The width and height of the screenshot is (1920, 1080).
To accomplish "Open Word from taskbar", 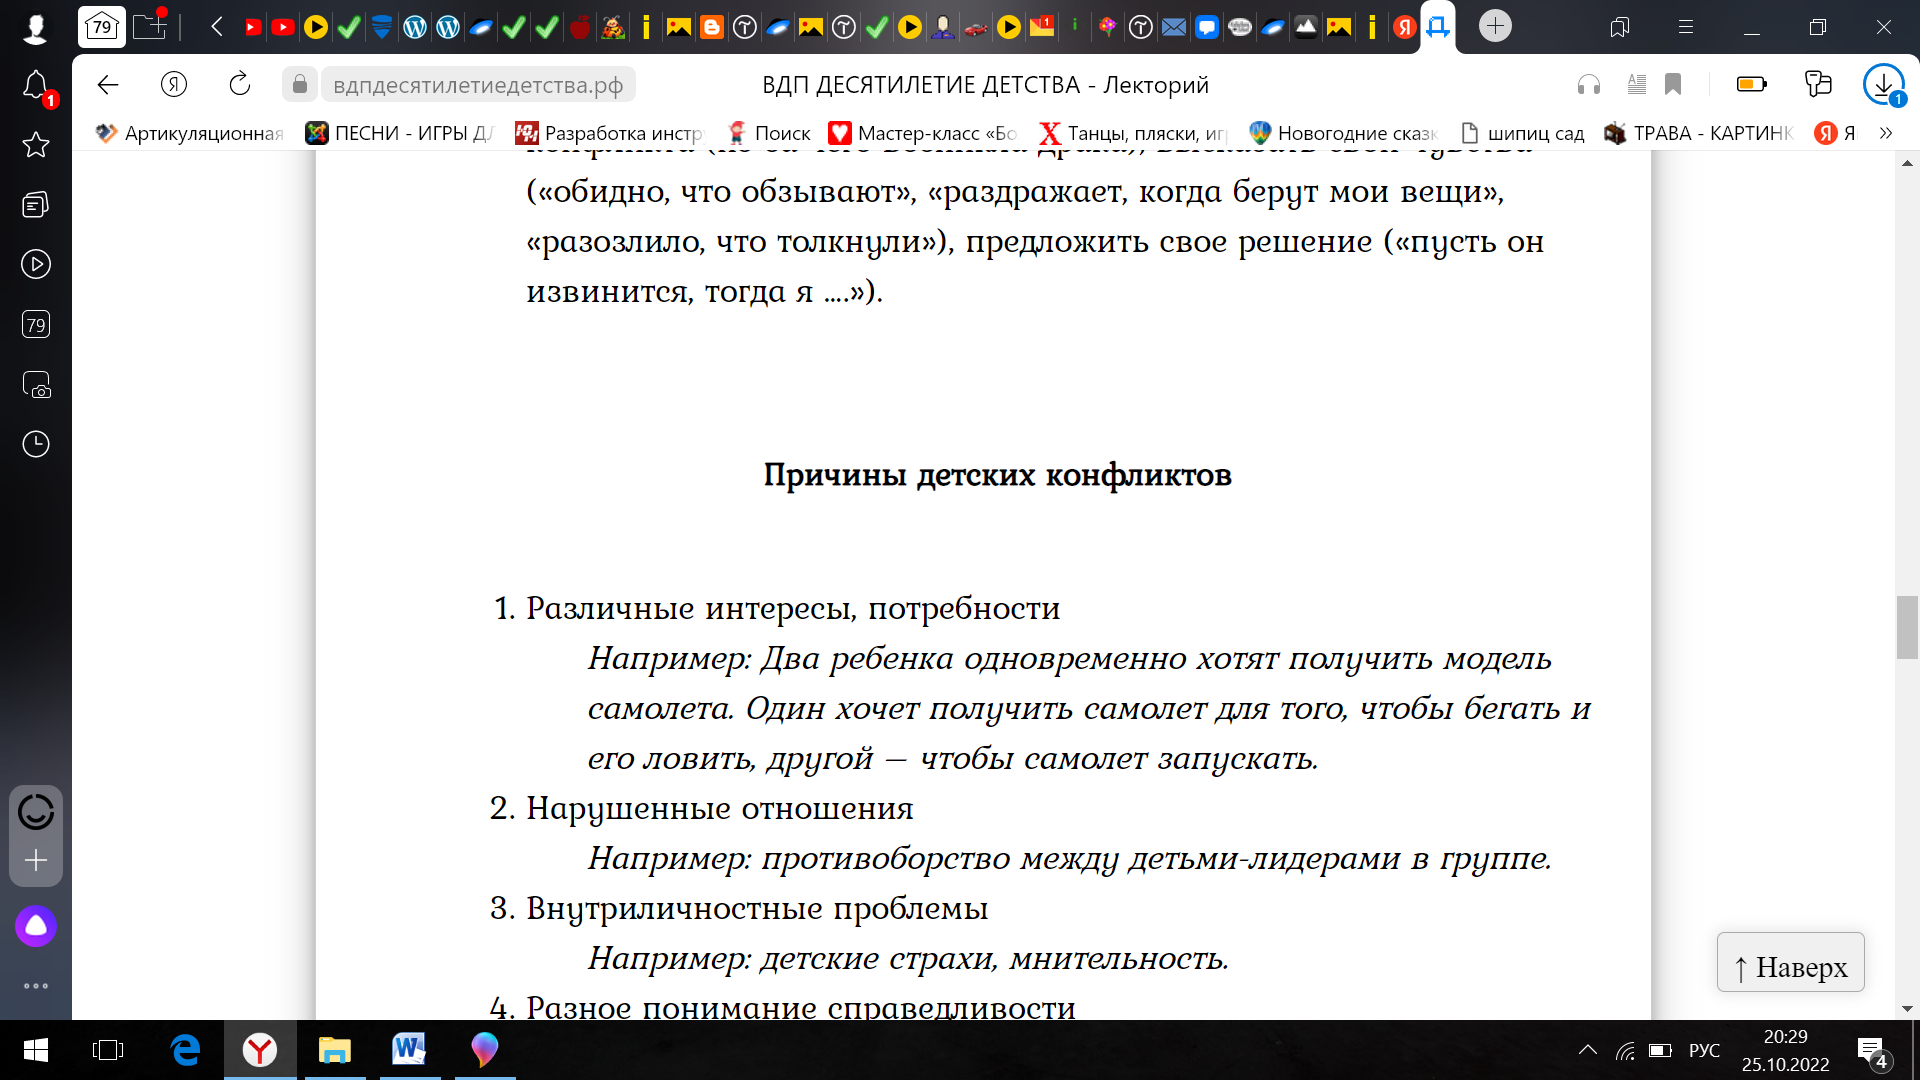I will coord(409,1050).
